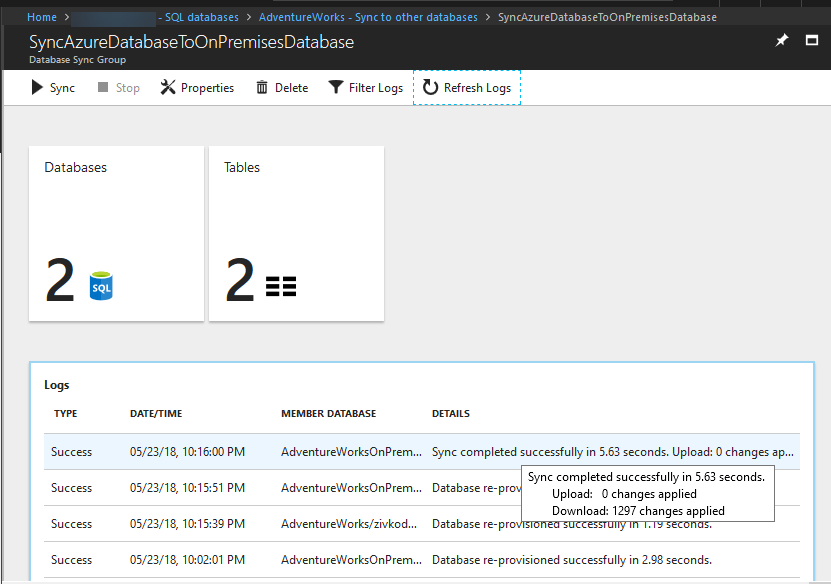Select log timestamp 05/23/18, 10:16:00 PM
Screen dimensions: 831x584
[187, 452]
